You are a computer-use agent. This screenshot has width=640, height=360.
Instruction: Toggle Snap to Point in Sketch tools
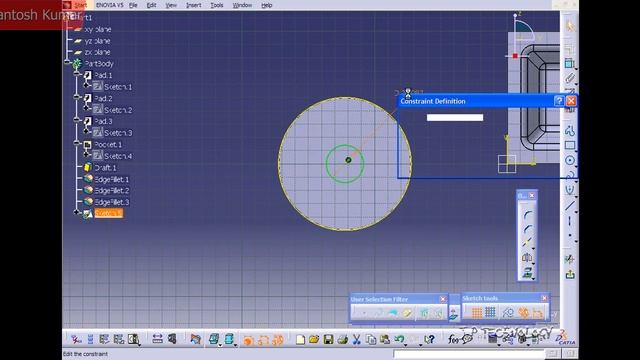(491, 313)
